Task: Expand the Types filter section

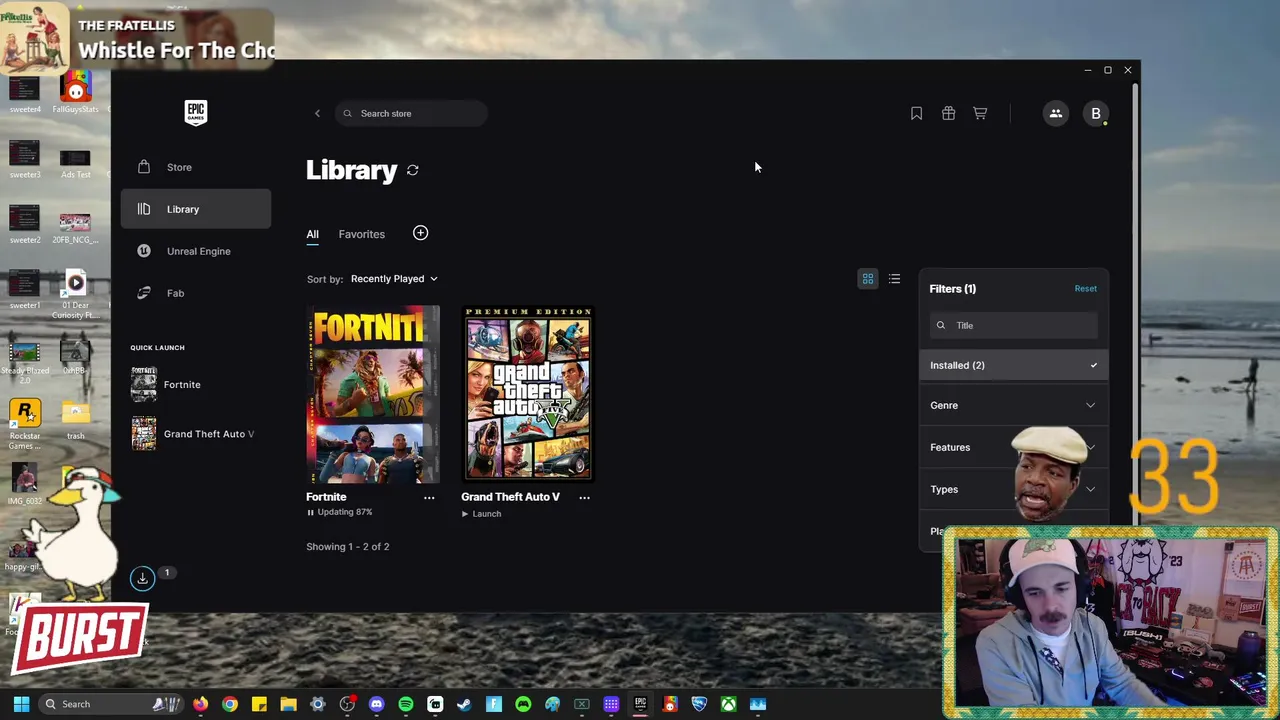Action: click(1013, 489)
